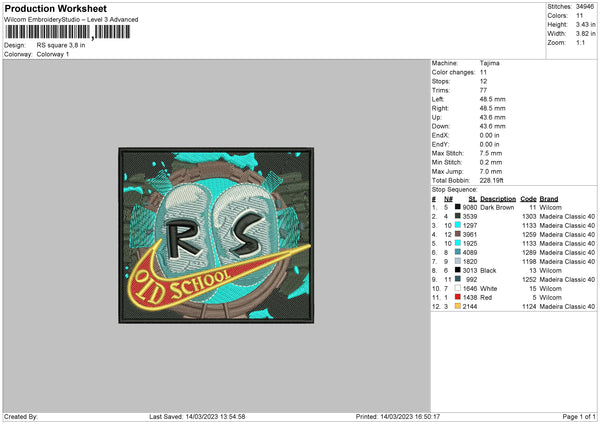Click 'Wilcom EmbroideryStudio – Level 3 Advanced' text

(x=71, y=20)
